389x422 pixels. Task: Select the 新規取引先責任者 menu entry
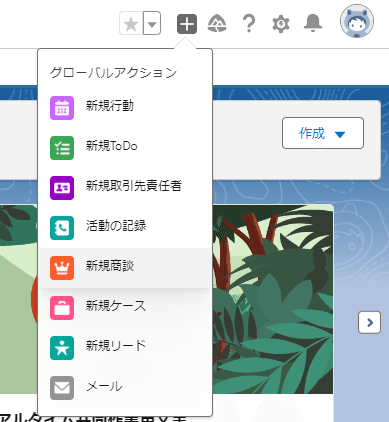point(125,188)
